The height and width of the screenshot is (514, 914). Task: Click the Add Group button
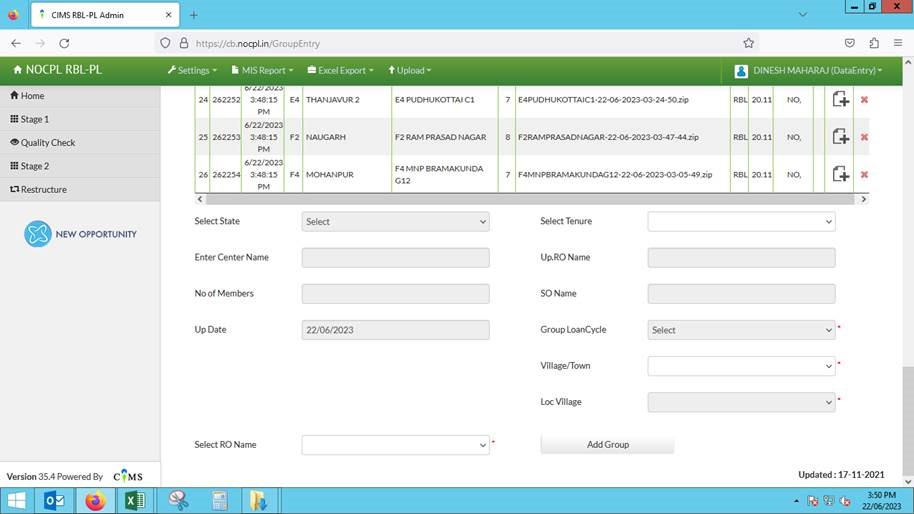(x=607, y=445)
